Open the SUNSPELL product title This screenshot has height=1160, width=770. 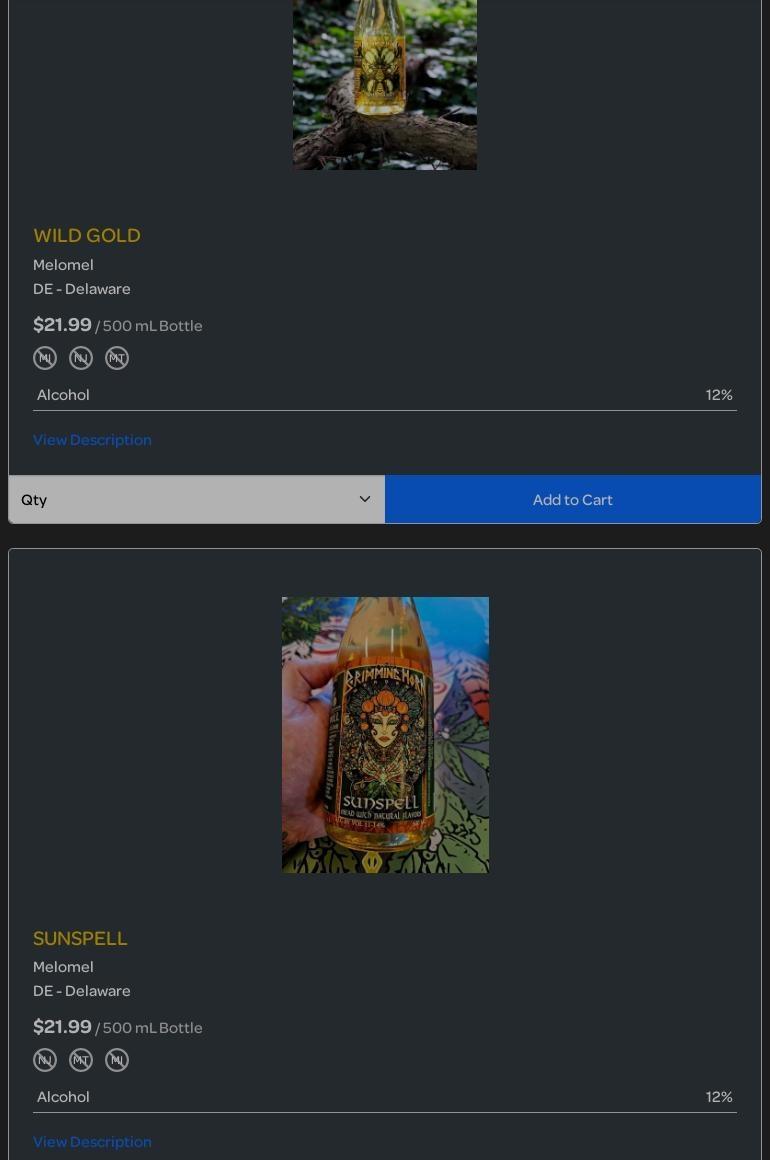80,938
